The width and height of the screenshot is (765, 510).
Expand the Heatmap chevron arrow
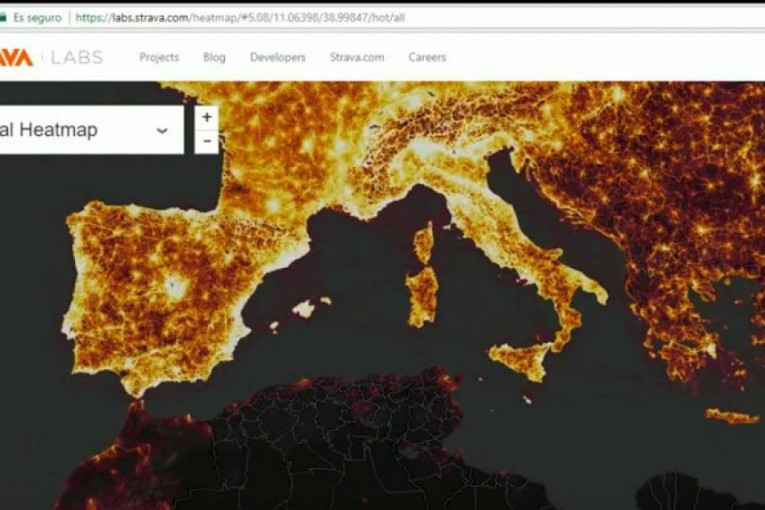162,131
